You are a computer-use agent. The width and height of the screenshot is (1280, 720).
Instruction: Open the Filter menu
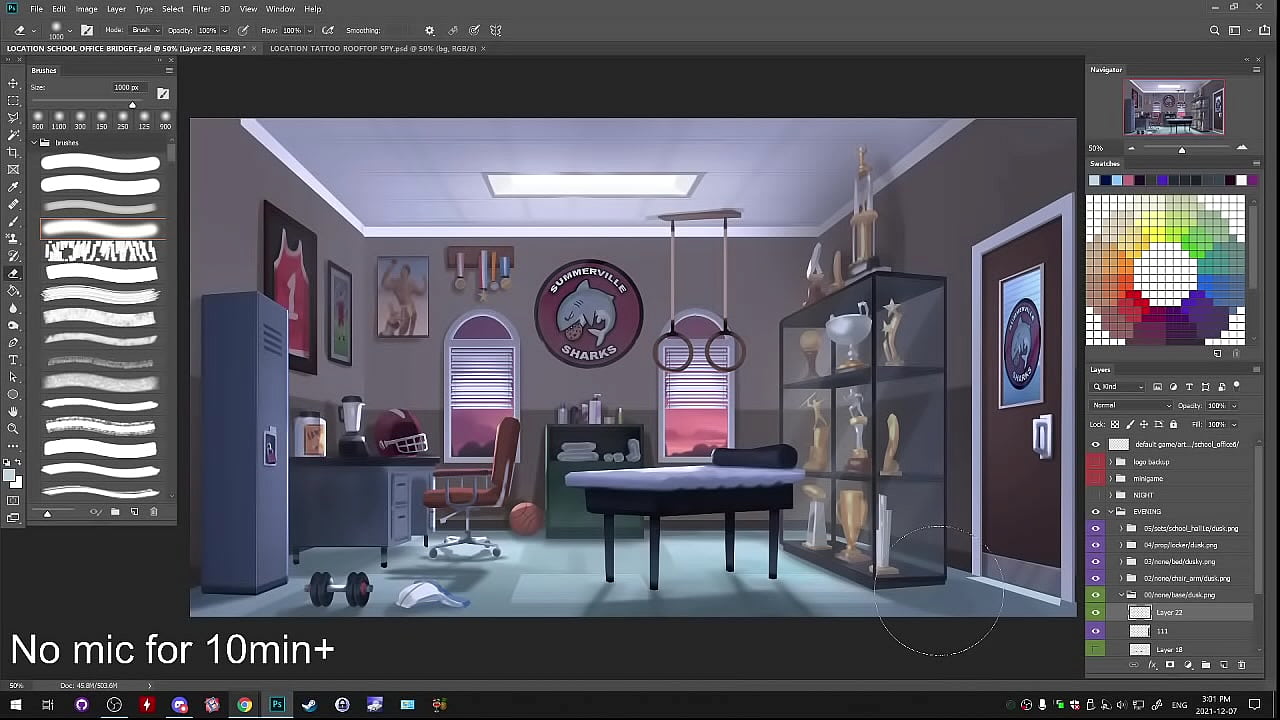[x=201, y=9]
